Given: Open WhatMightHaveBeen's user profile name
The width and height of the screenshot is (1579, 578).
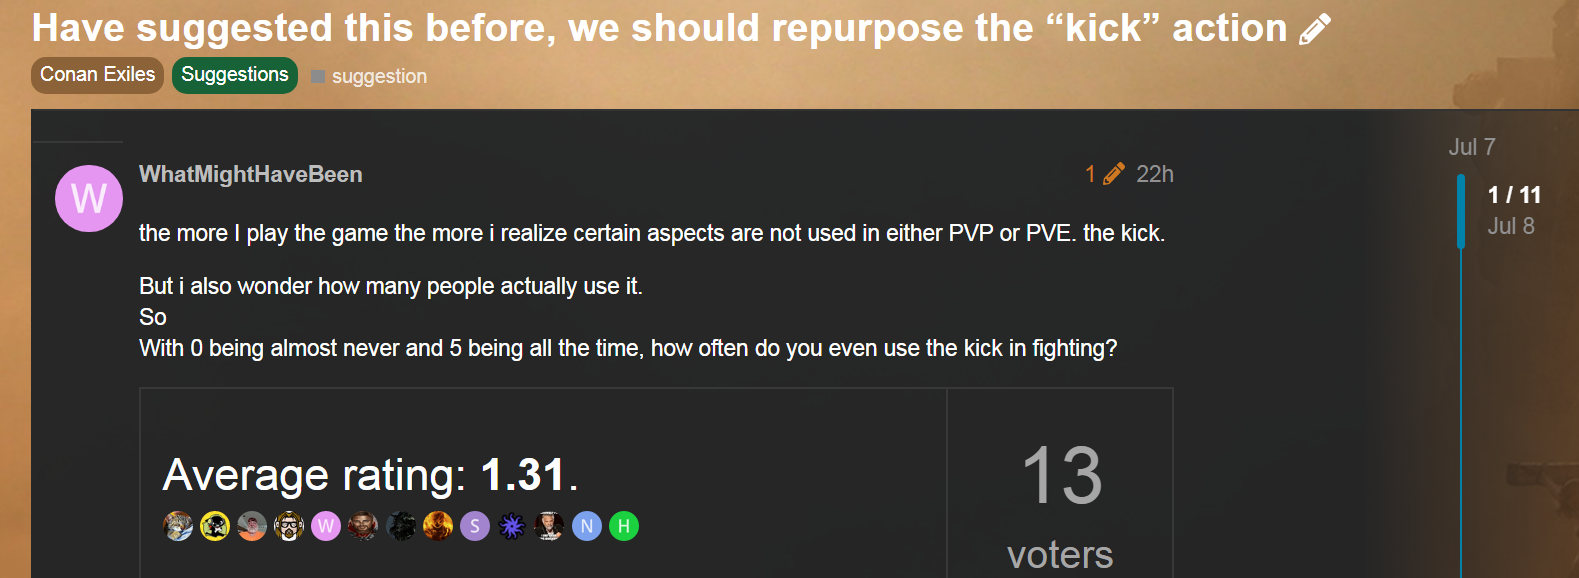Looking at the screenshot, I should [251, 174].
